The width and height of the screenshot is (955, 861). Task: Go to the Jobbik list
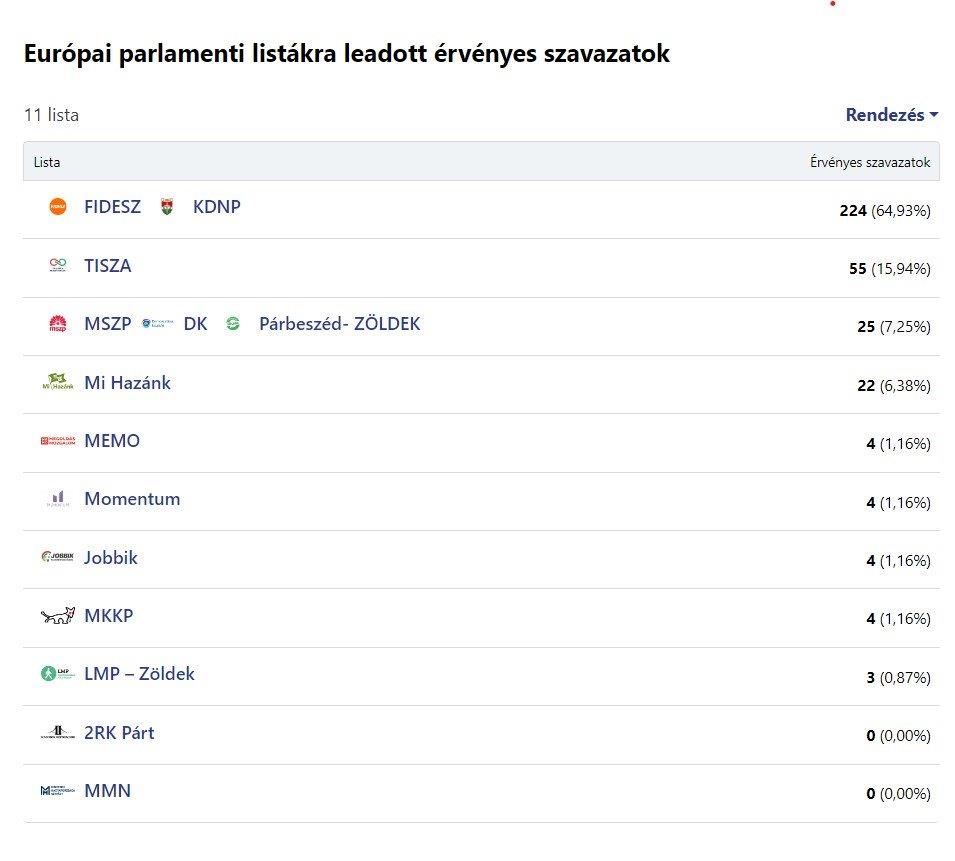click(x=111, y=557)
